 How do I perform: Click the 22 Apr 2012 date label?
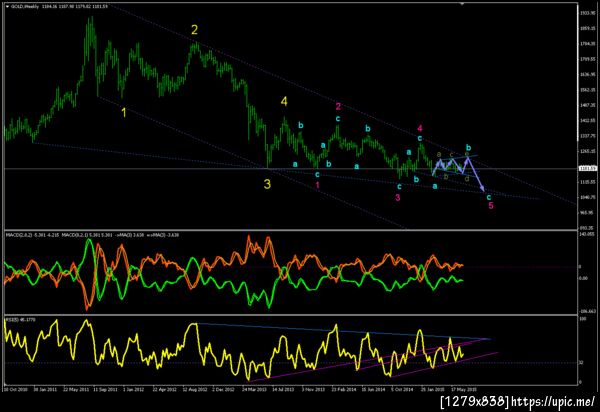[165, 389]
